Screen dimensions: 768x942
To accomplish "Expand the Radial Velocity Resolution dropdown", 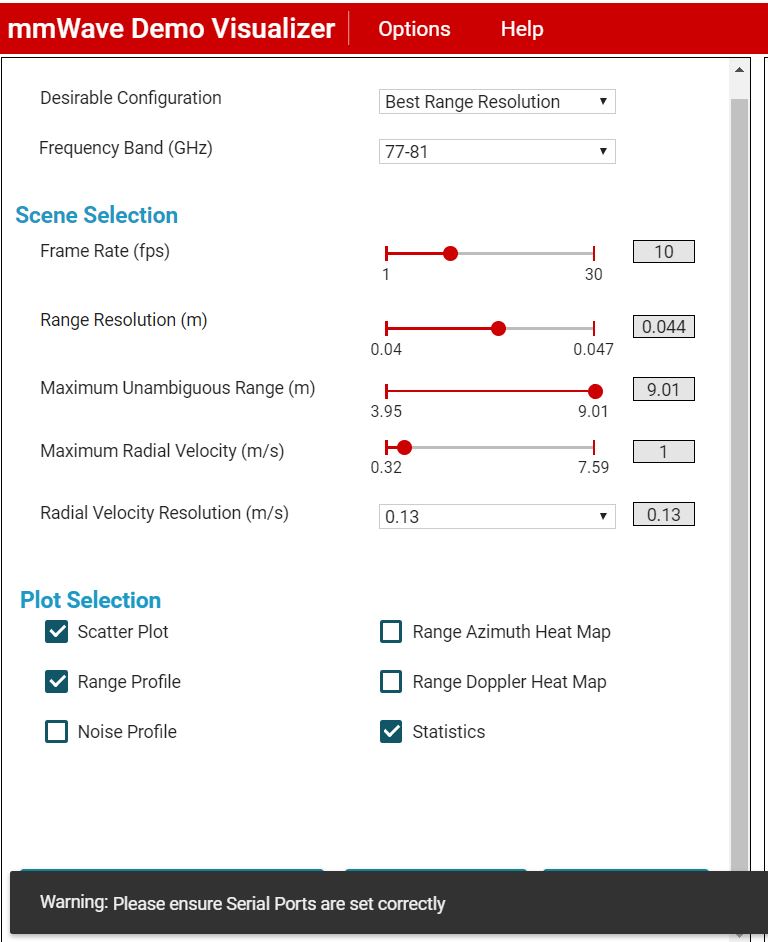I will tap(497, 516).
